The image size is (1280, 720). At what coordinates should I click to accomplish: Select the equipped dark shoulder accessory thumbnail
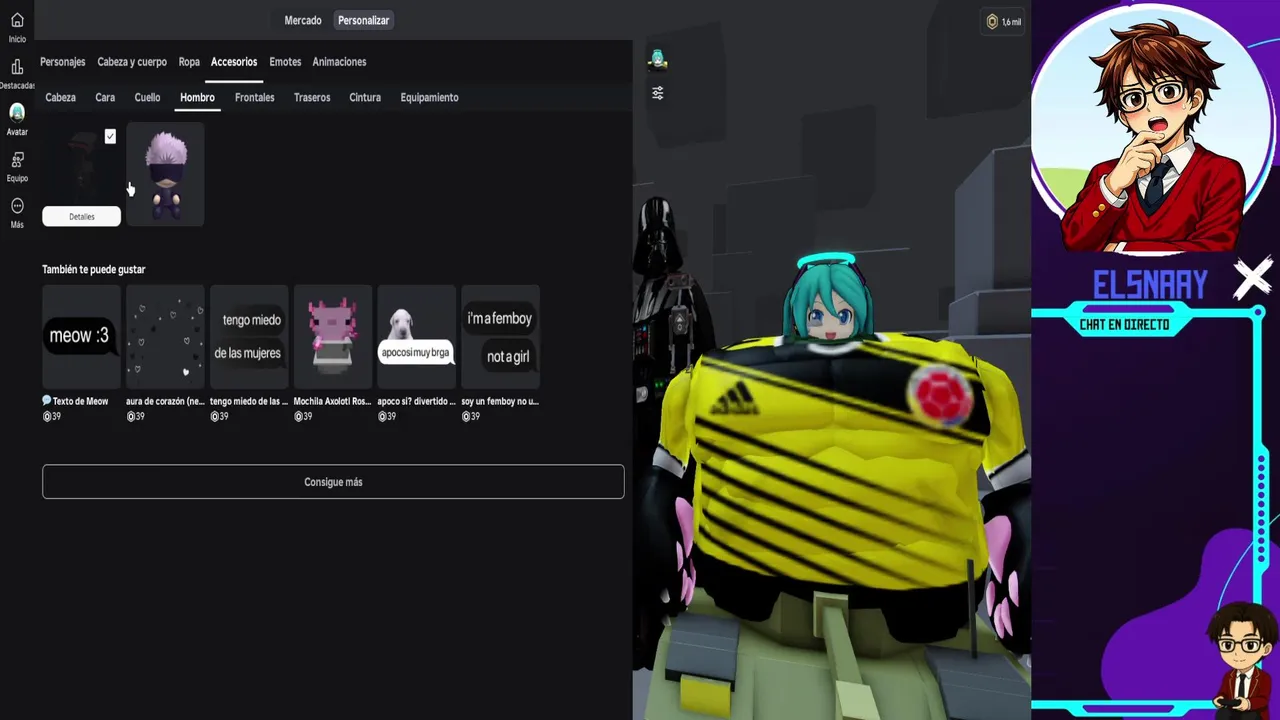pos(81,165)
